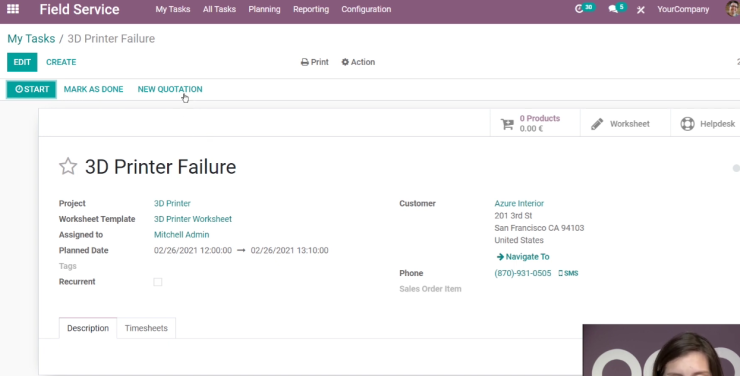Screen dimensions: 740x376
Task: Go back to My Tasks breadcrumb
Action: point(31,39)
